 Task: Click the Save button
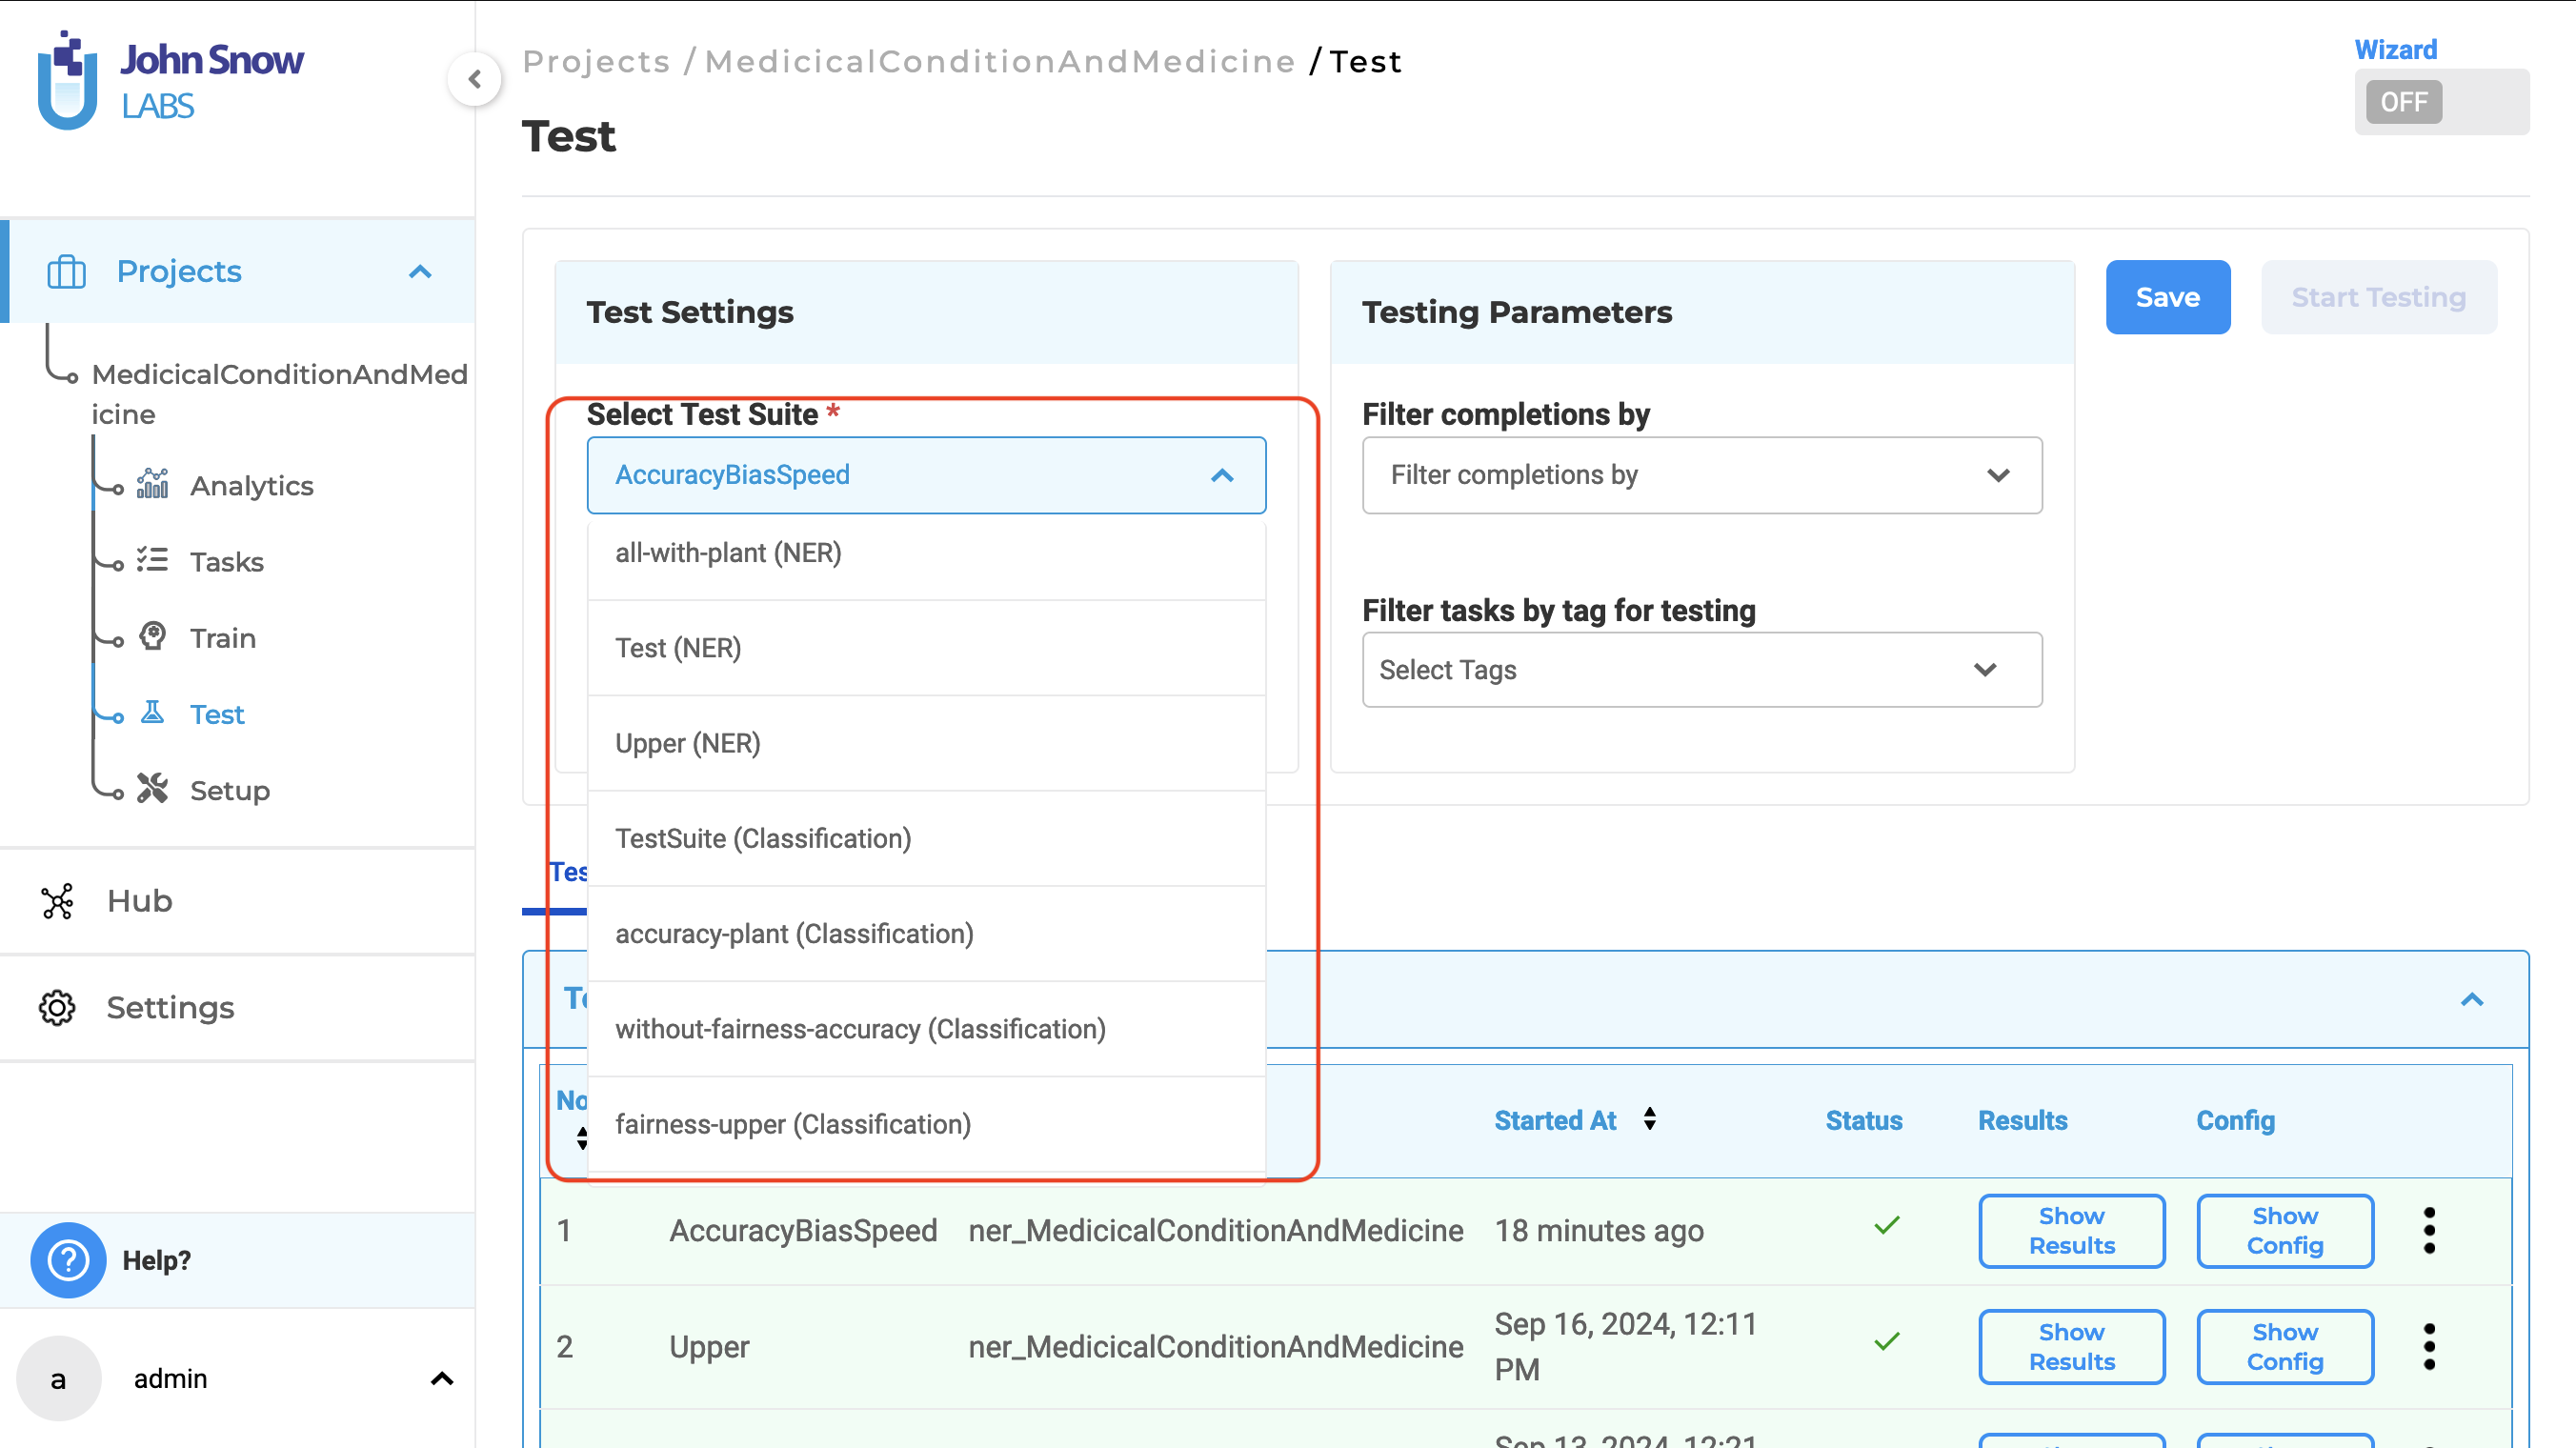[x=2167, y=297]
